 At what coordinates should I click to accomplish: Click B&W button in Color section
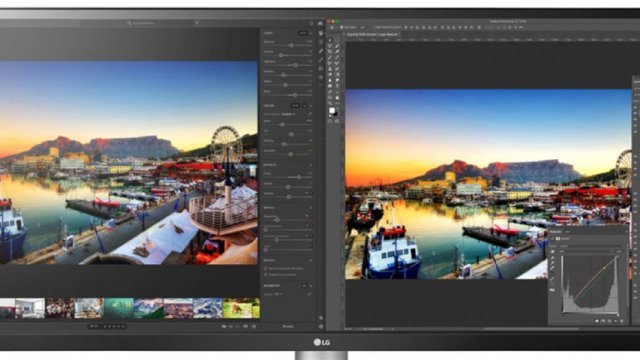pos(295,106)
